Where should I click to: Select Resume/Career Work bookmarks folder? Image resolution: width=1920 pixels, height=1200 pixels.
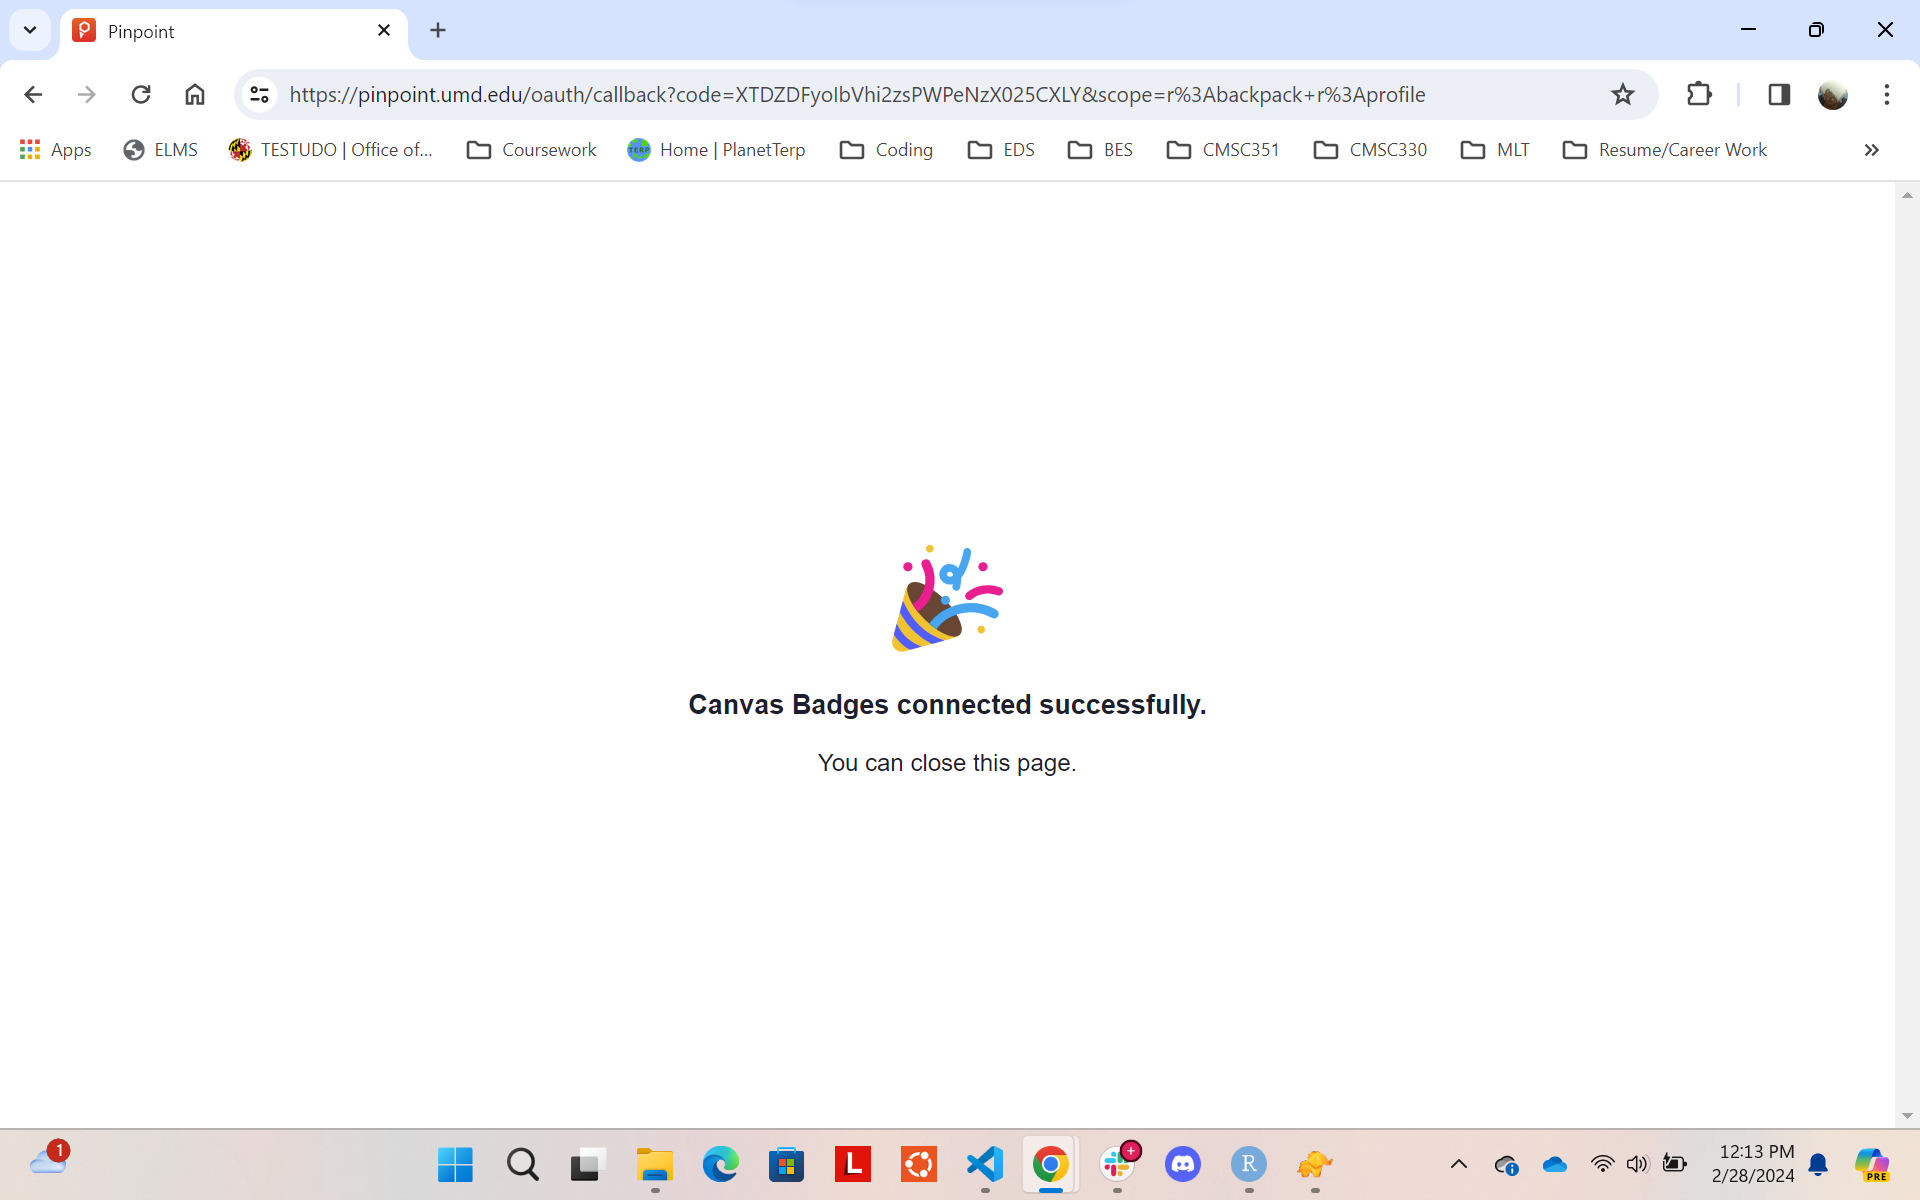click(1664, 149)
